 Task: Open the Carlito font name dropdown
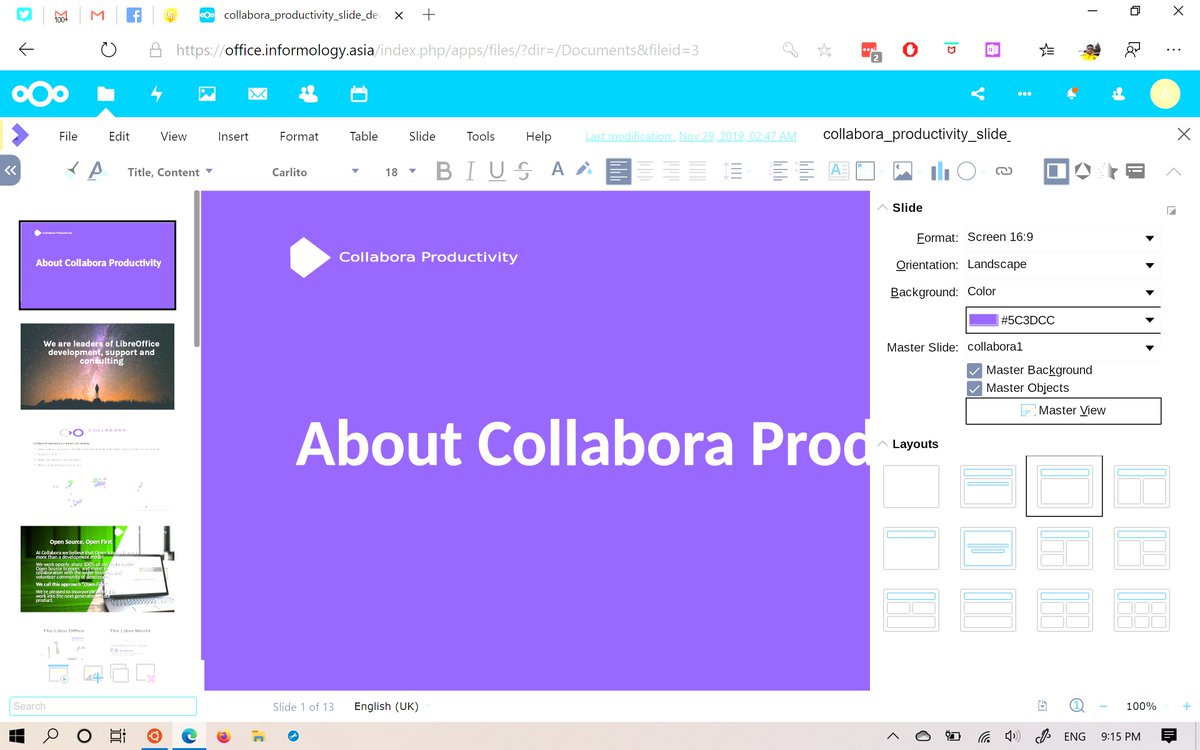(315, 172)
